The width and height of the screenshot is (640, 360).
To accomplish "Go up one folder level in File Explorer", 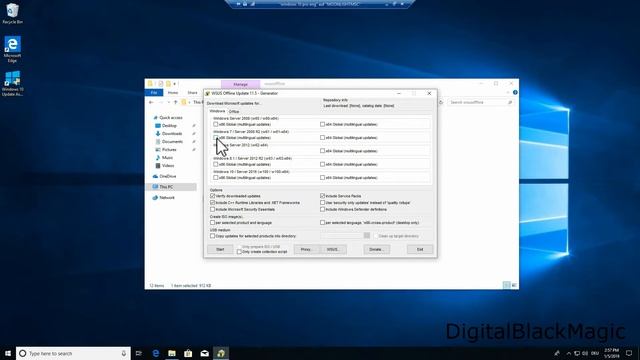I will tap(176, 102).
